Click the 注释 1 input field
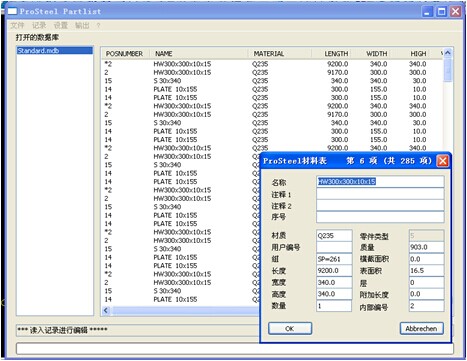Image resolution: width=467 pixels, height=361 pixels. tap(380, 194)
